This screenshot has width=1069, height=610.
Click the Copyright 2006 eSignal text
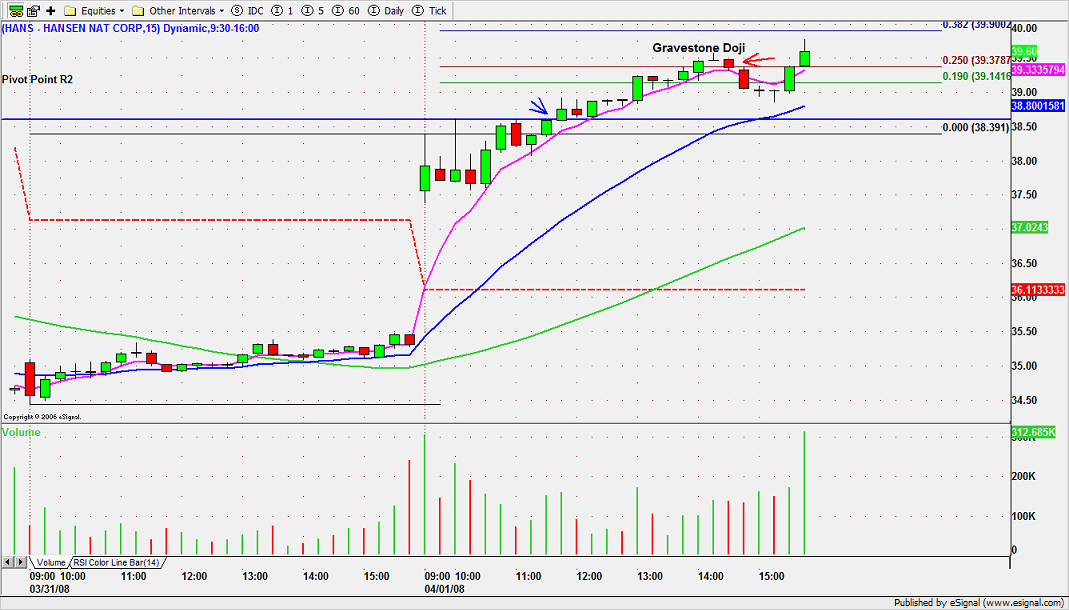point(42,416)
